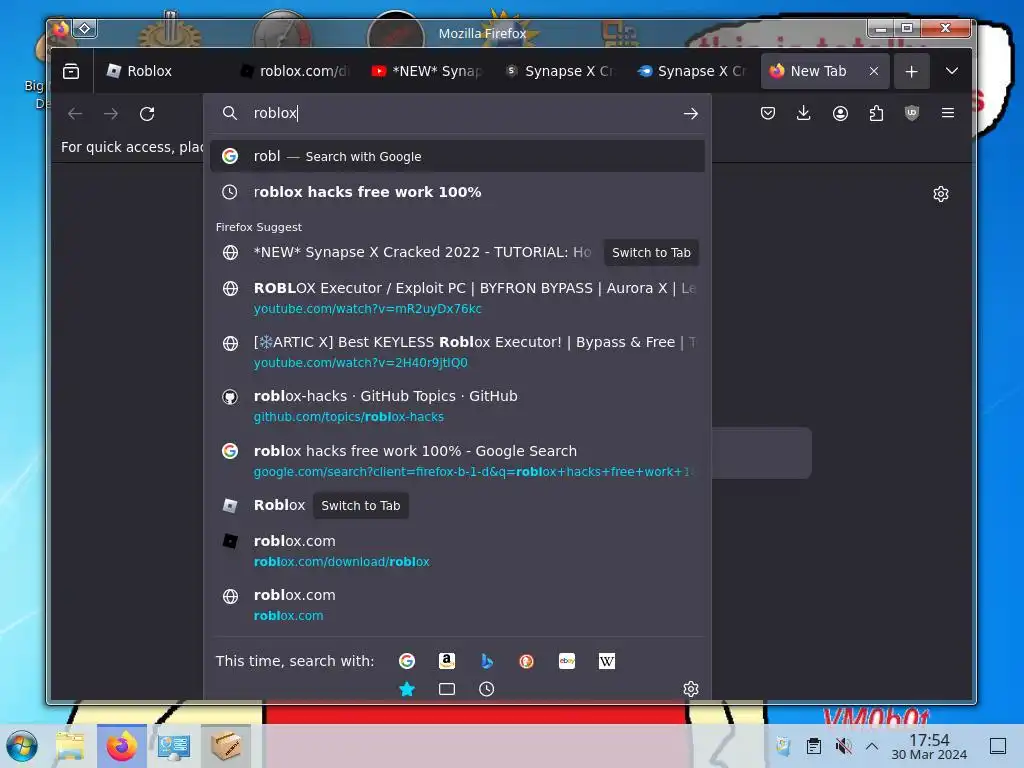This screenshot has height=768, width=1024.
Task: Open the Windows Start menu
Action: (22, 746)
